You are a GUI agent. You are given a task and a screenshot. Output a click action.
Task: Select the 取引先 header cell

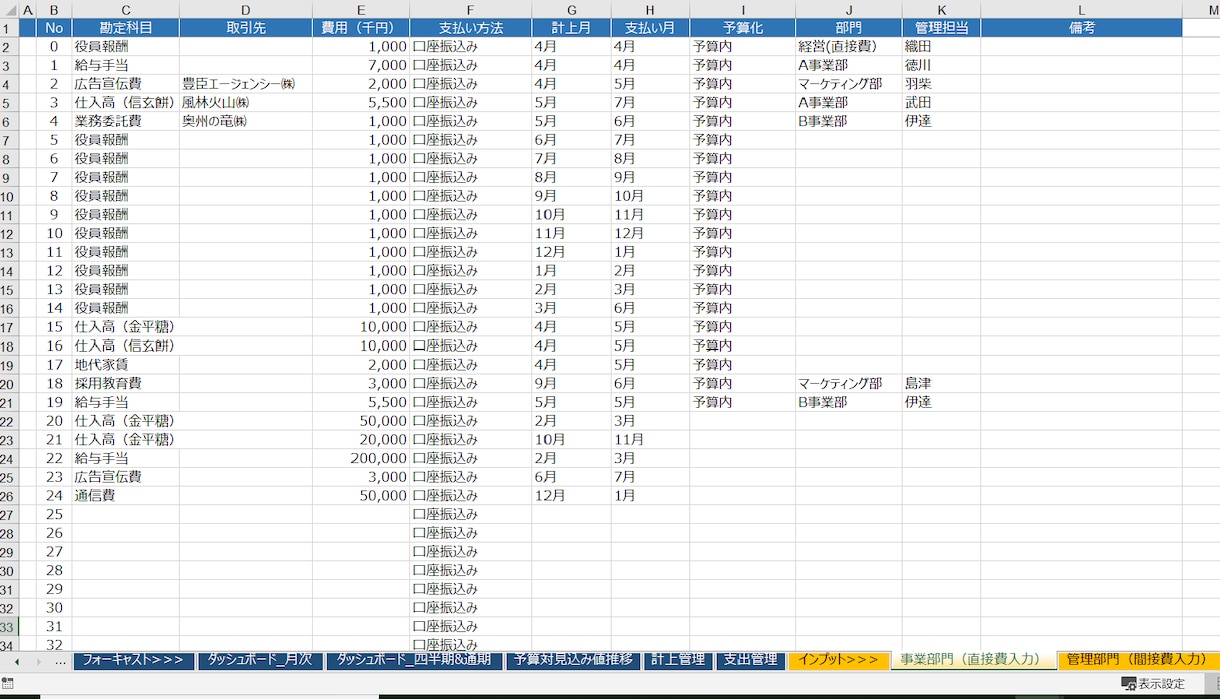point(246,28)
